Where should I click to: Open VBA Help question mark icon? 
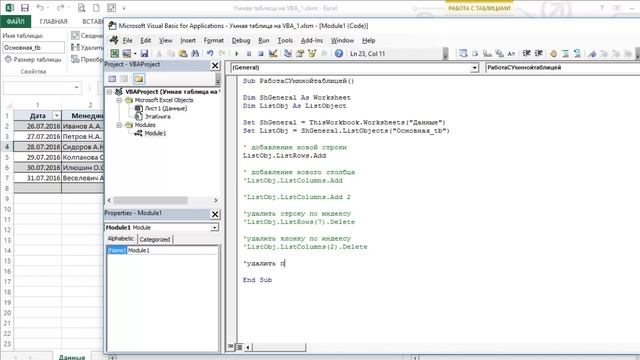click(339, 53)
